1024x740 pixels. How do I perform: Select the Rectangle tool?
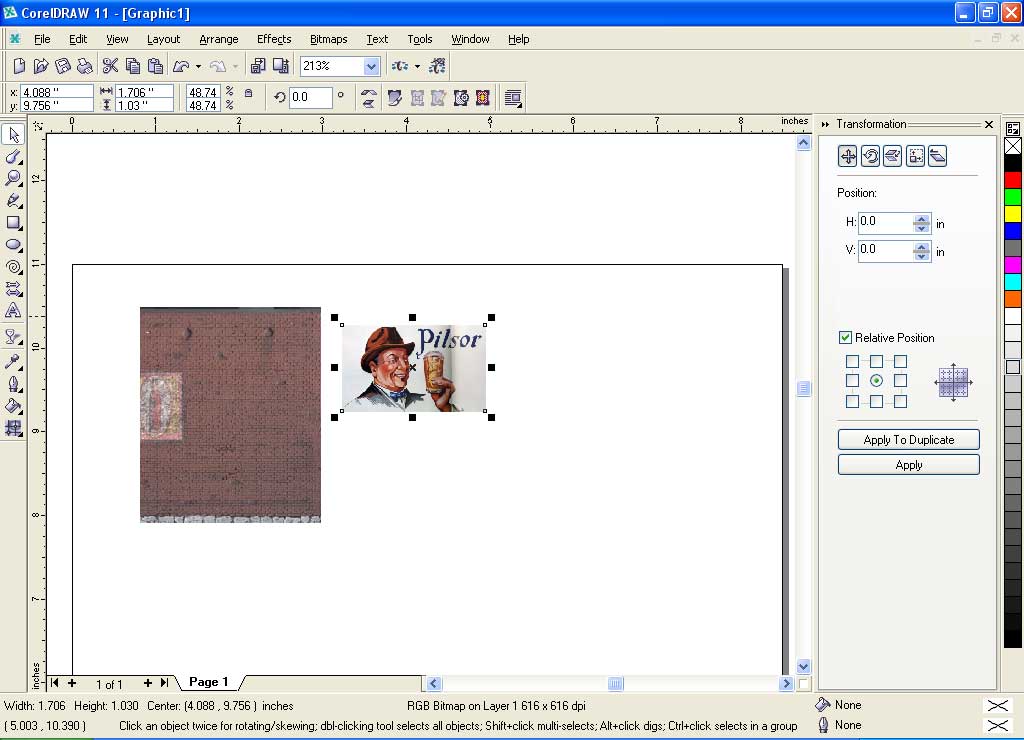(x=13, y=222)
